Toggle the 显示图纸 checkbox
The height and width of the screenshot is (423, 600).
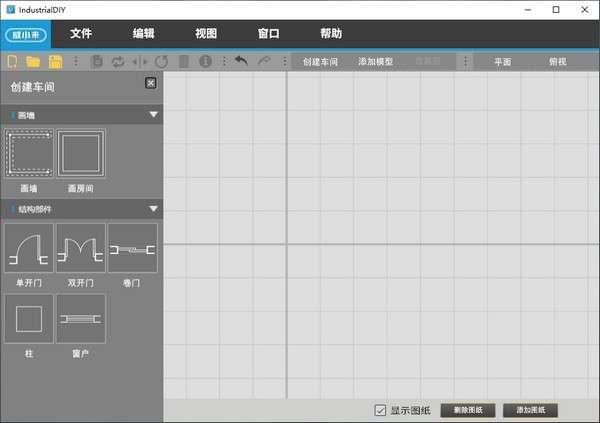380,410
